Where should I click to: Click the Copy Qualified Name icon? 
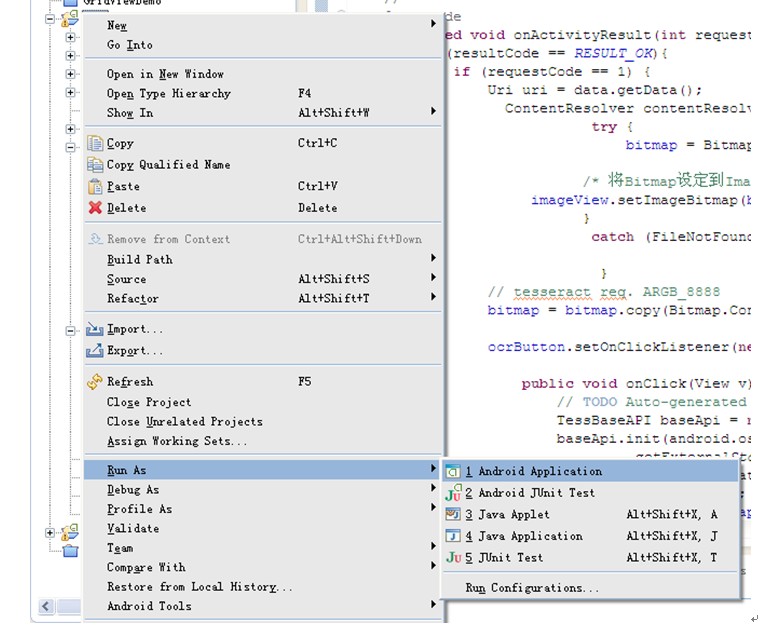95,165
